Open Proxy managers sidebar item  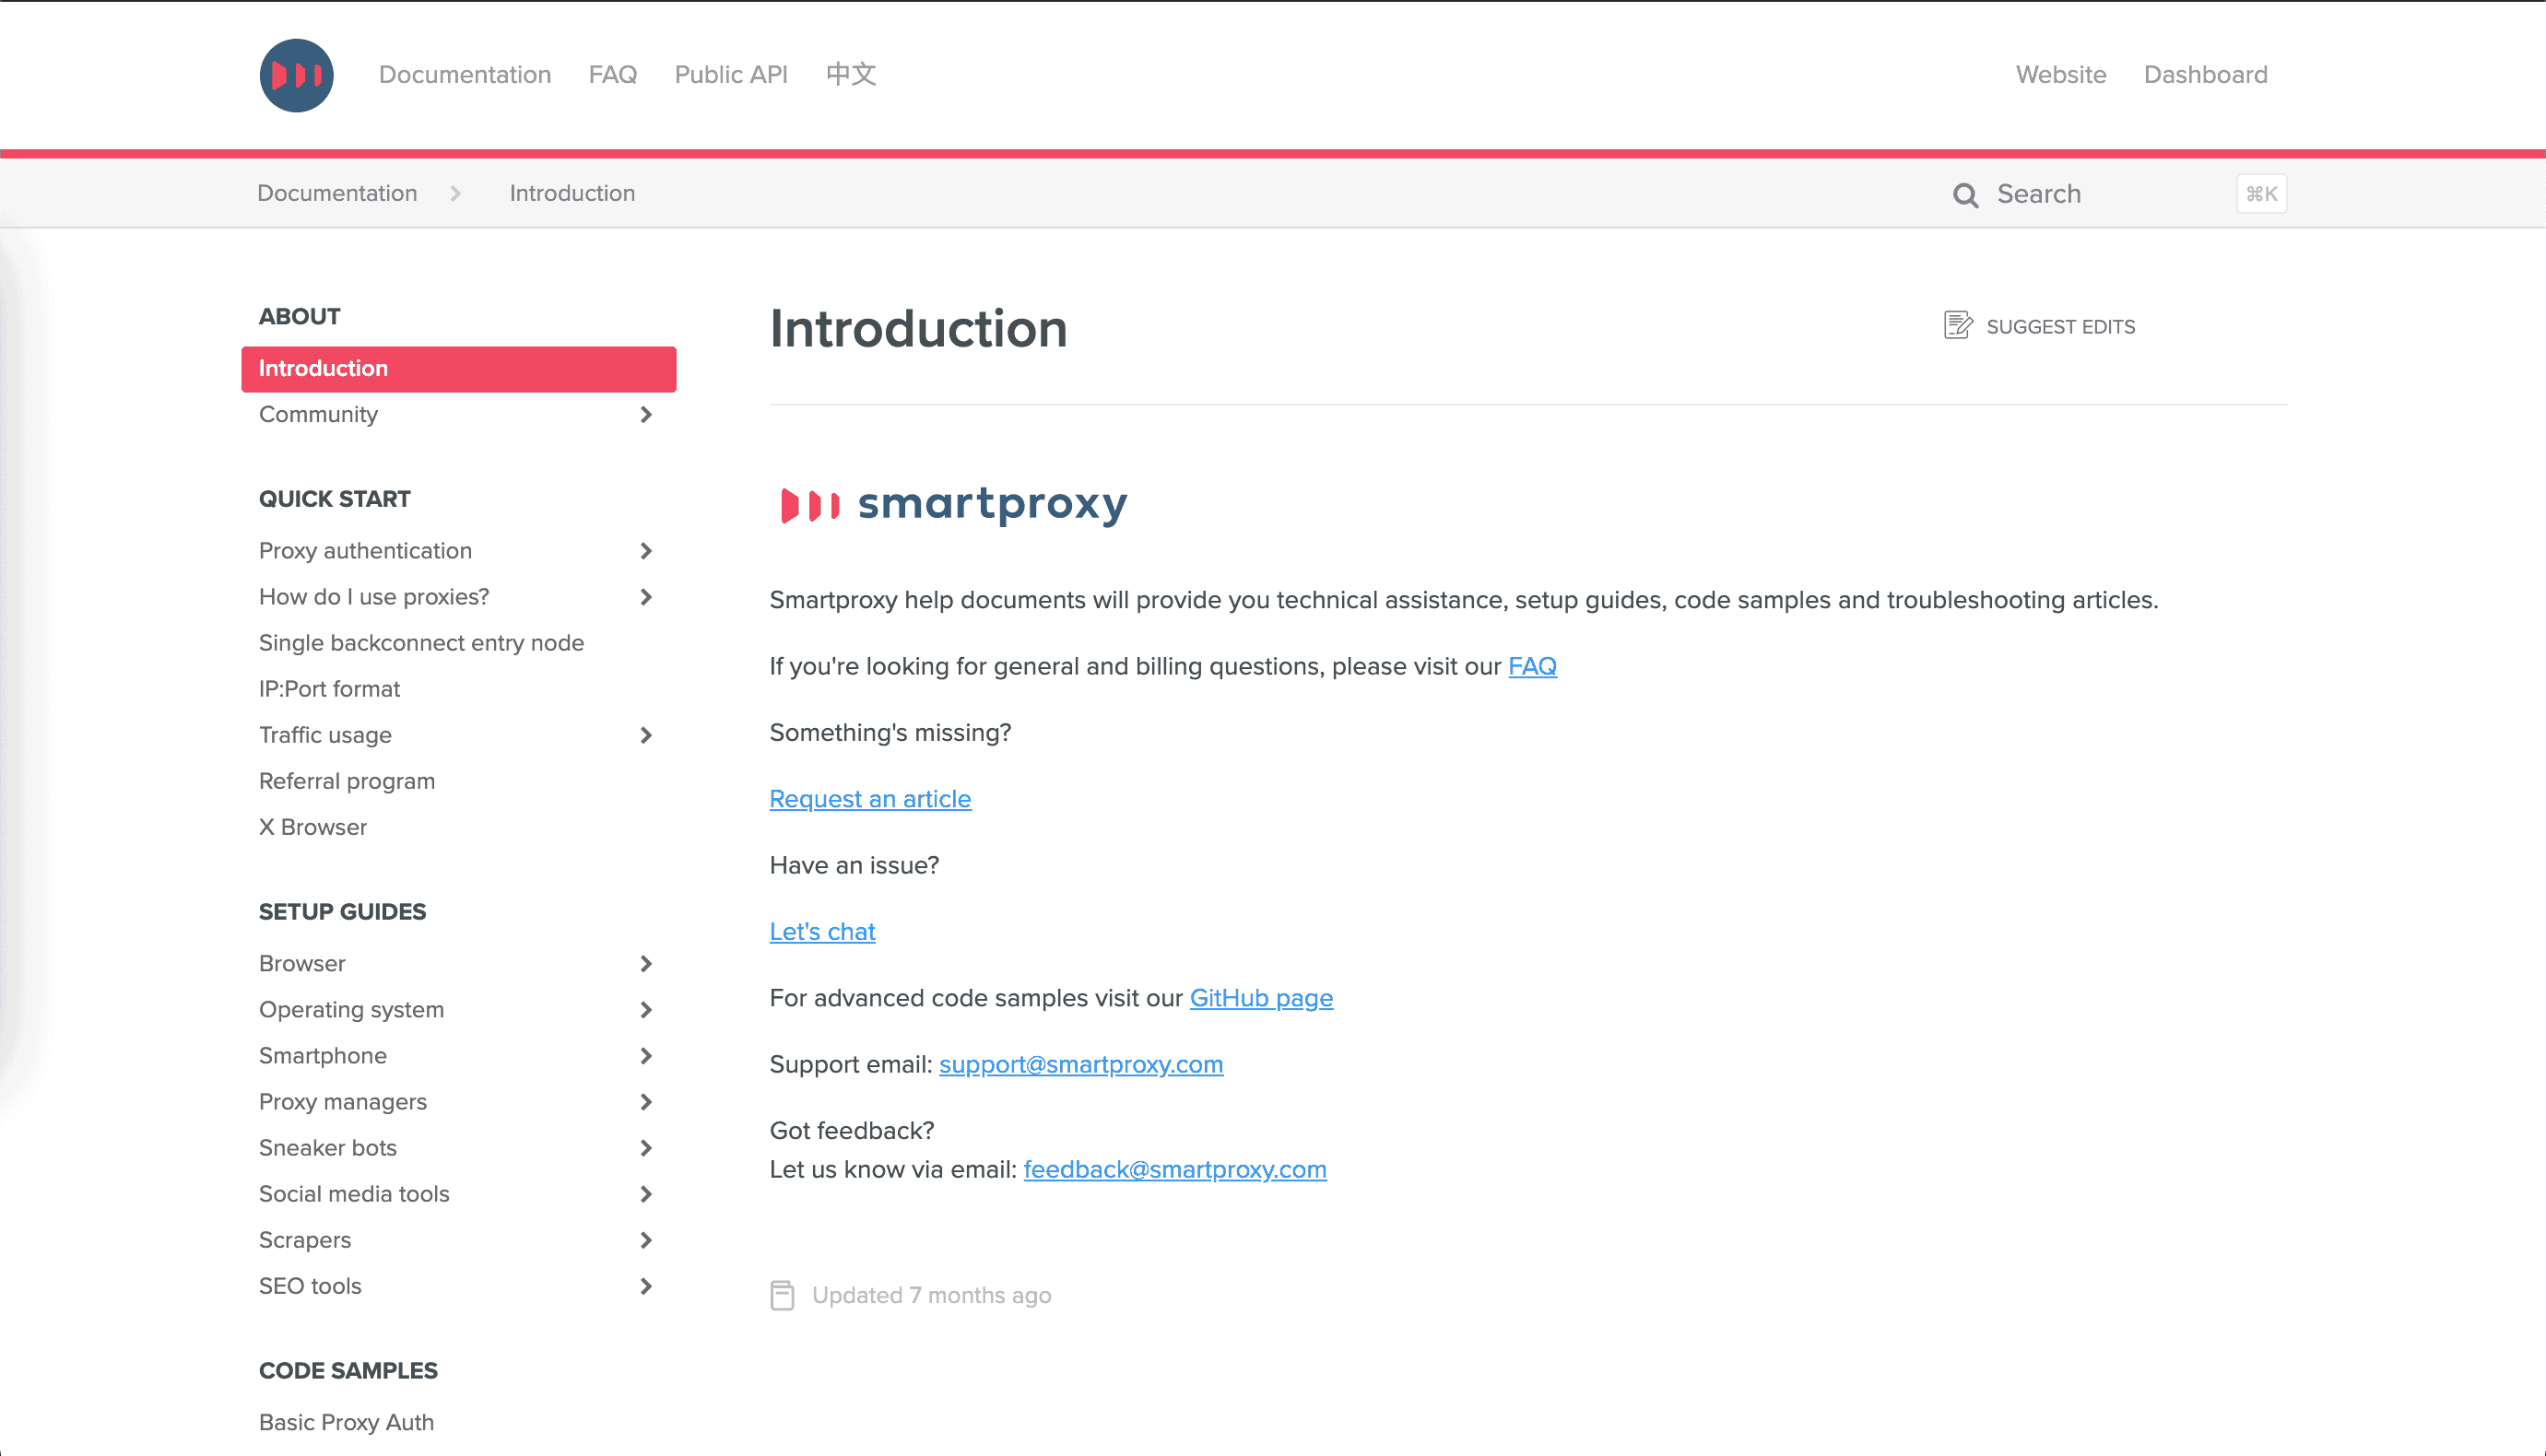coord(342,1102)
